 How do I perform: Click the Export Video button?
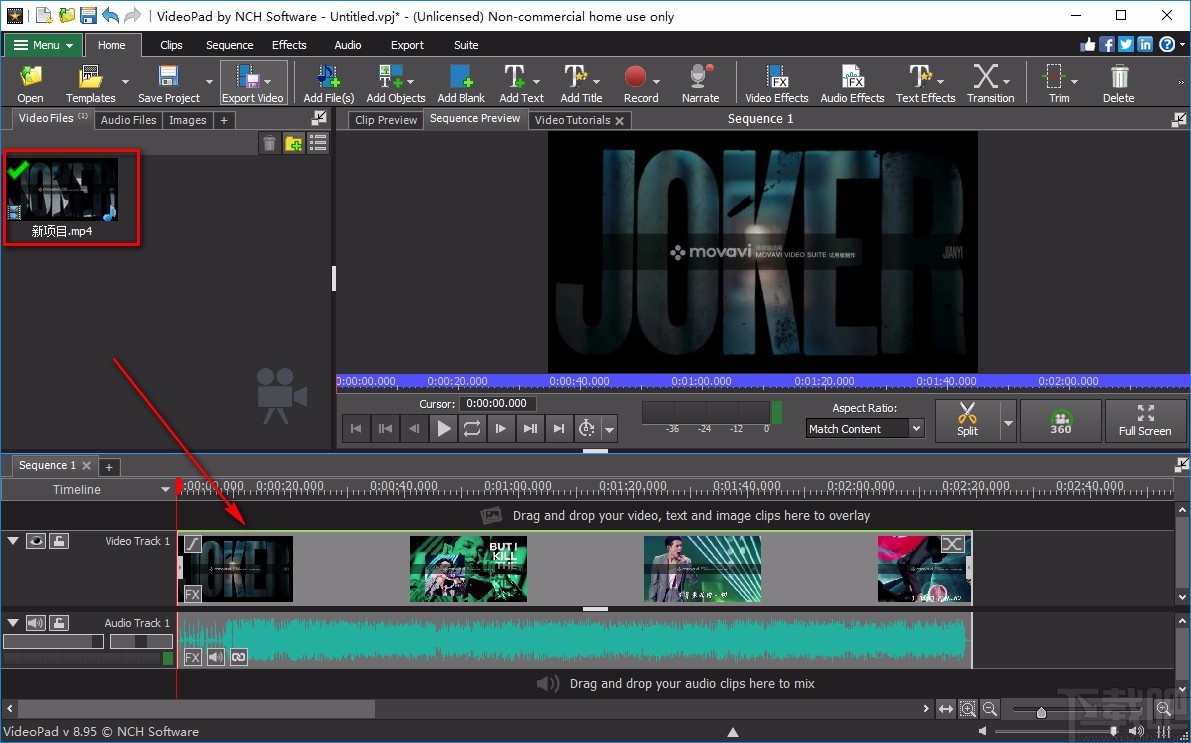tap(253, 82)
